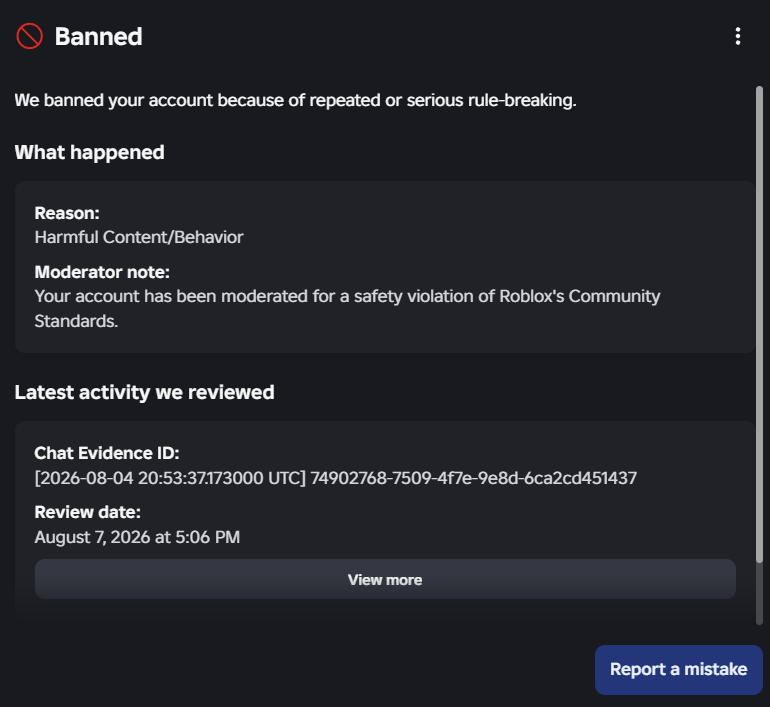Click the Review date label
770x707 pixels.
click(87, 512)
